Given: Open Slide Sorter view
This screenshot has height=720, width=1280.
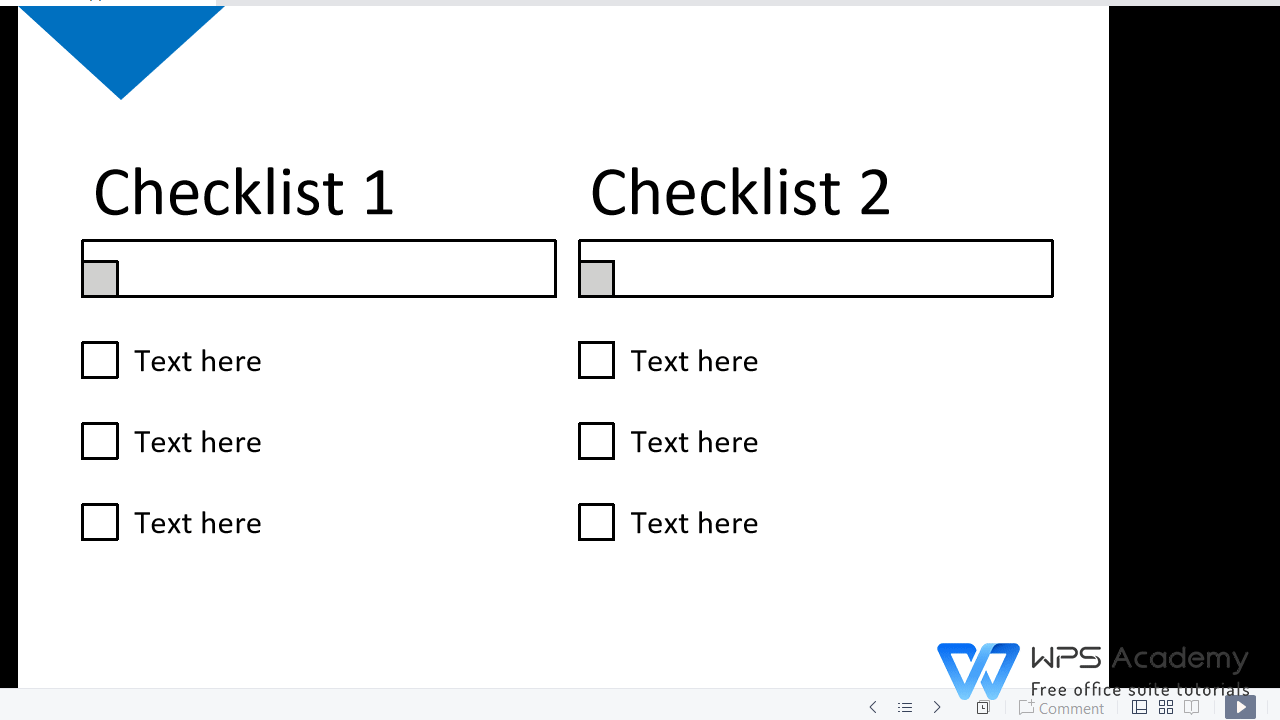Looking at the screenshot, I should [1166, 707].
